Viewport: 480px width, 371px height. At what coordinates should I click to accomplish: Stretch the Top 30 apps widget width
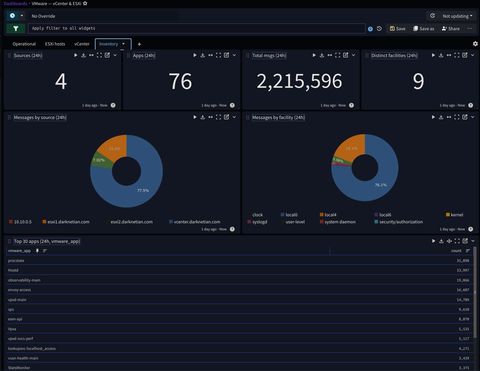tap(449, 241)
